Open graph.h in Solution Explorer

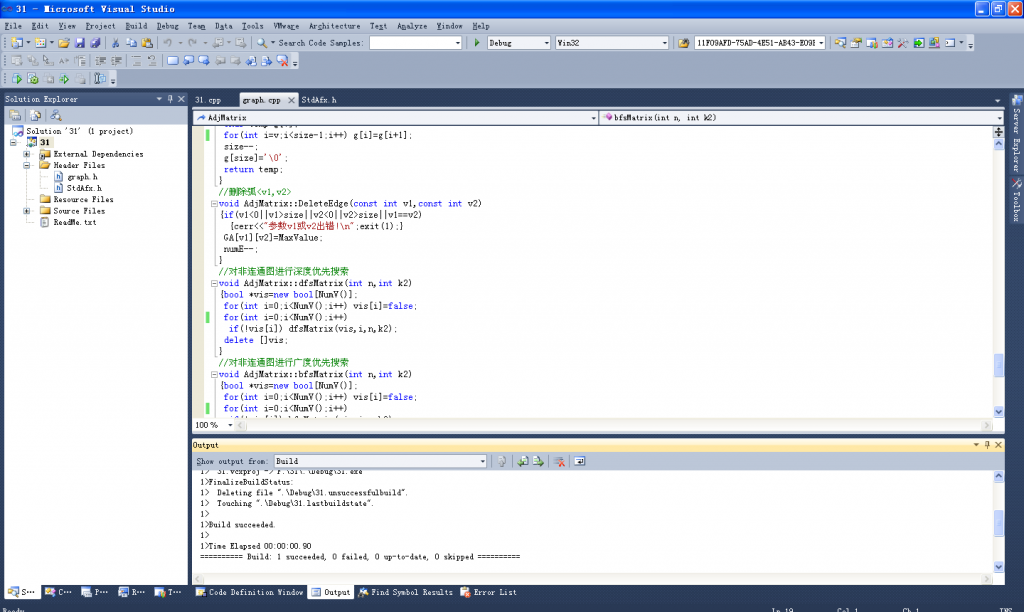tap(80, 177)
